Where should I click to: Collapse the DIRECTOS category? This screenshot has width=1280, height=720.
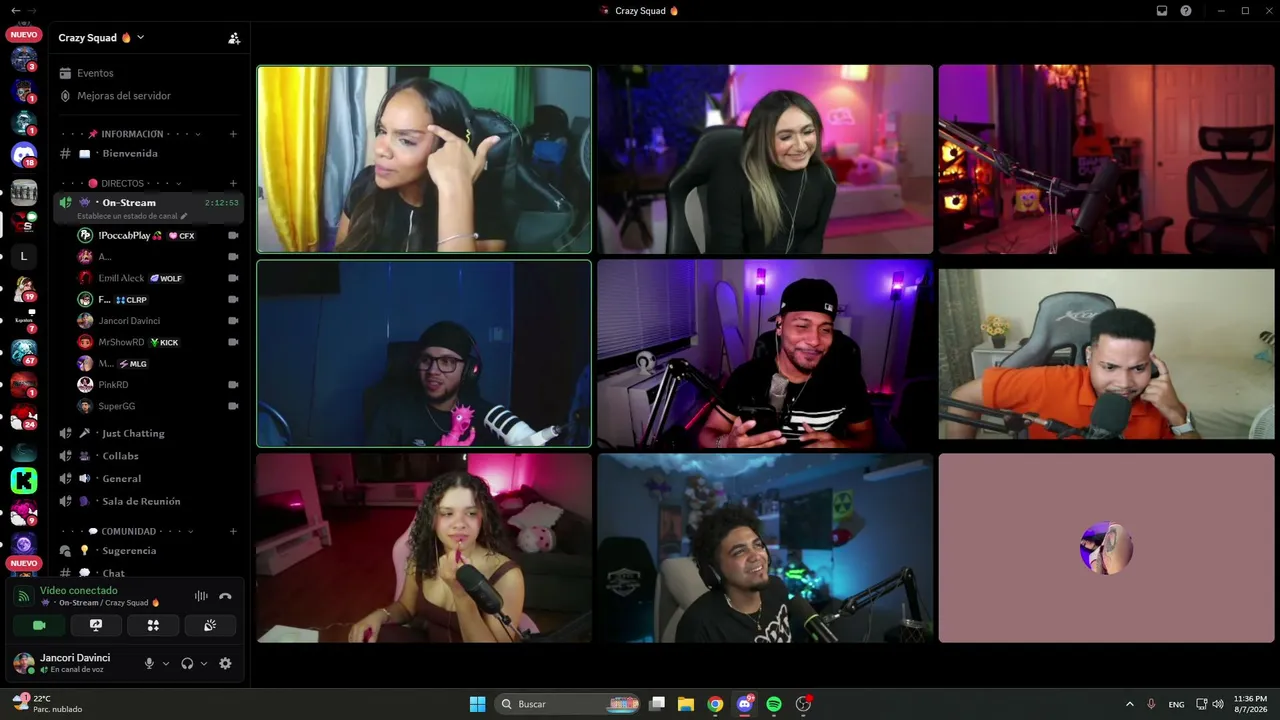click(x=122, y=183)
